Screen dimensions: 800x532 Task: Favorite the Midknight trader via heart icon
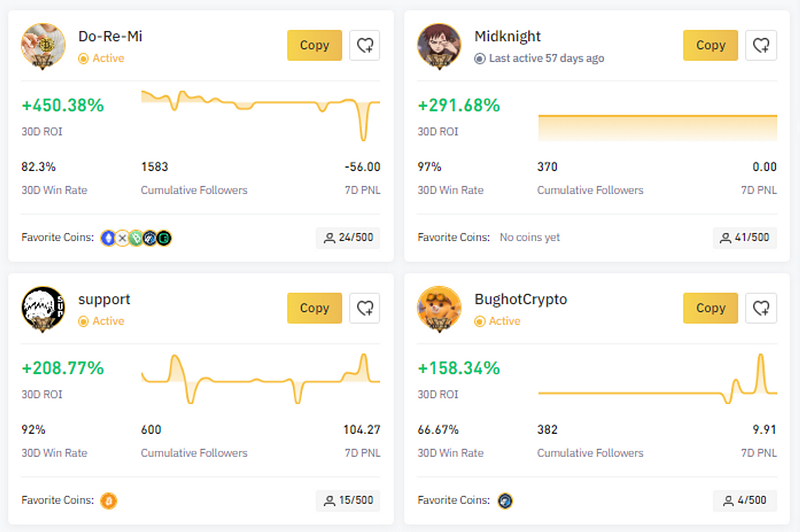761,45
